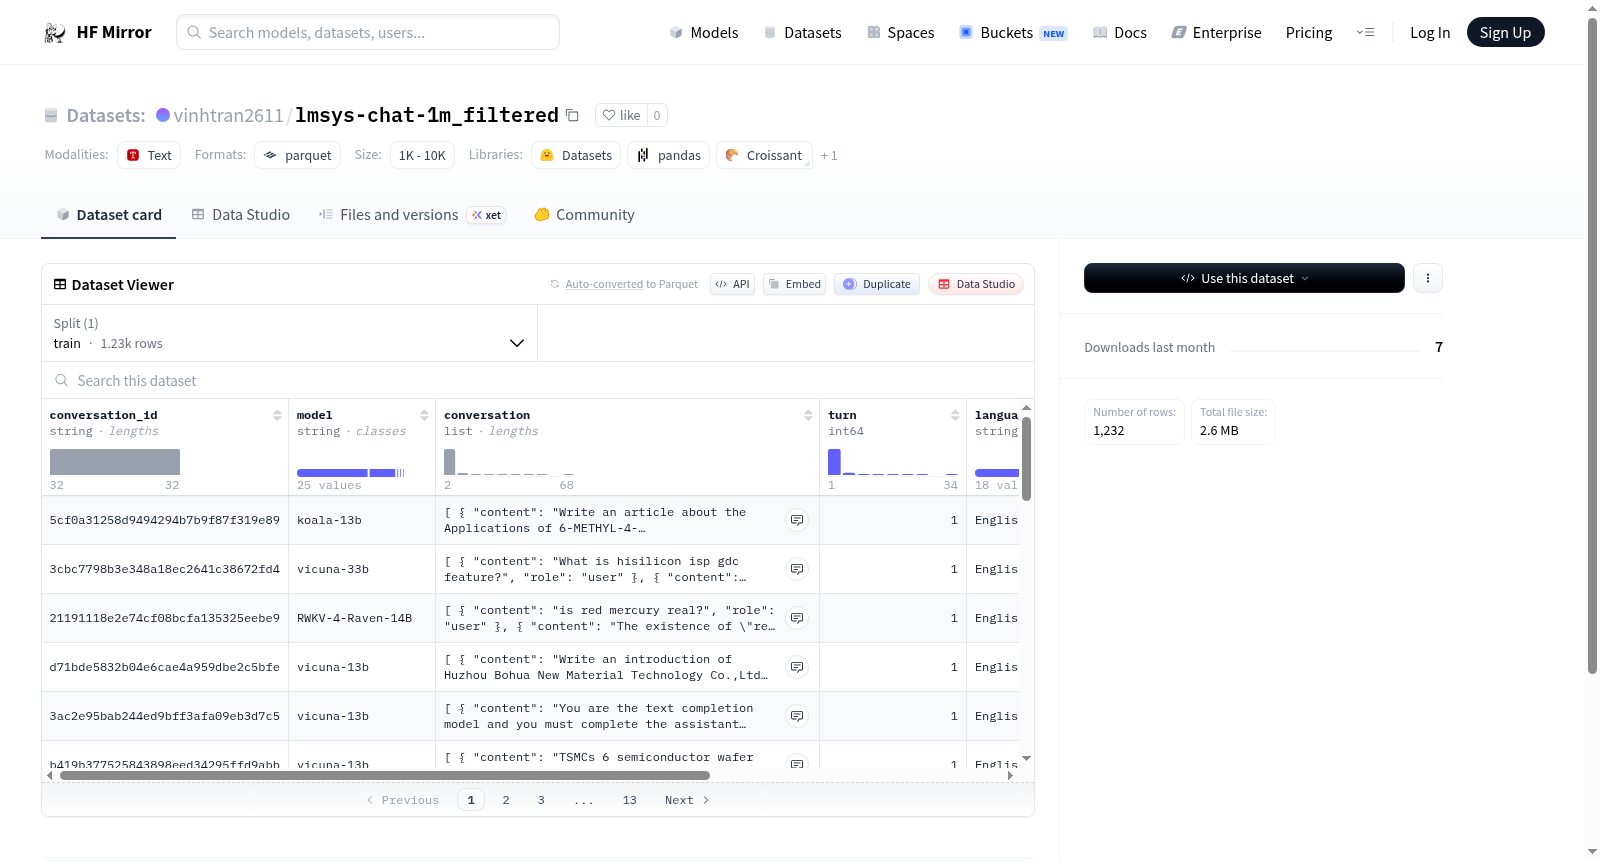Go to Pricing page
The height and width of the screenshot is (861, 1600).
pos(1309,33)
